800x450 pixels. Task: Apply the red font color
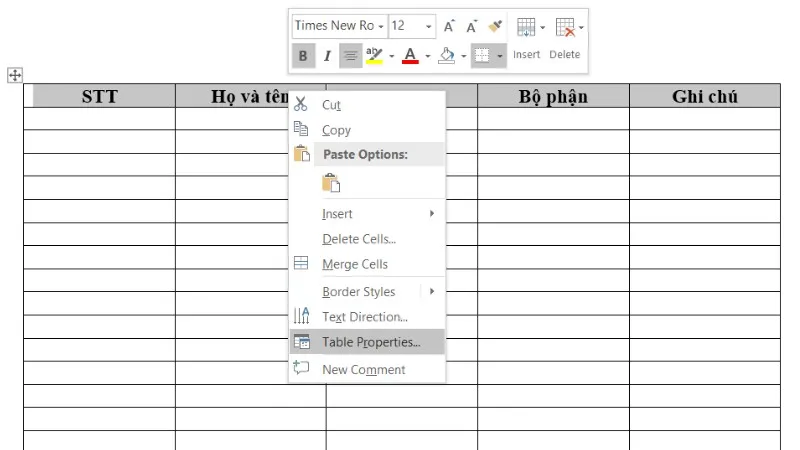coord(410,56)
